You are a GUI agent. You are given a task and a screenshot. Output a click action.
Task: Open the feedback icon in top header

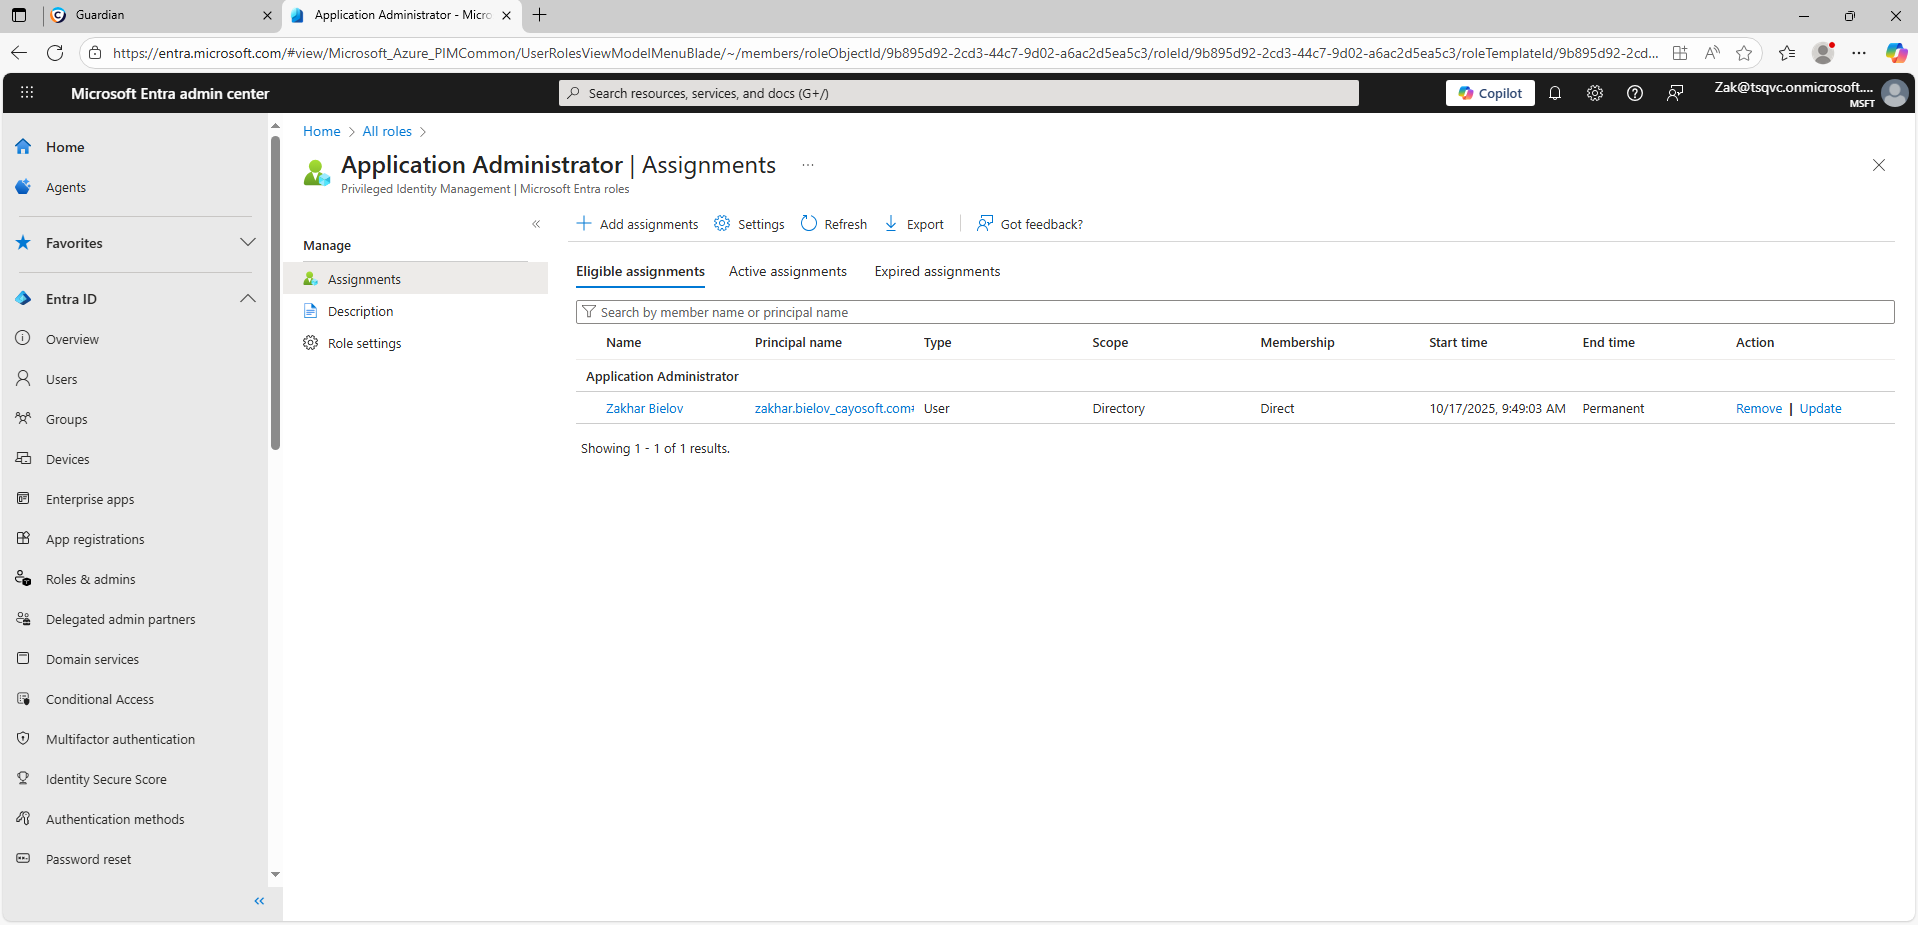pos(1675,93)
